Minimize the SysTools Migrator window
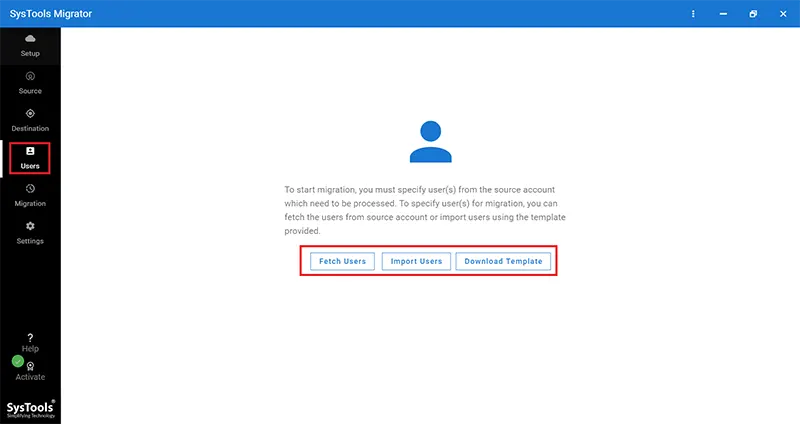The height and width of the screenshot is (424, 800). point(723,14)
